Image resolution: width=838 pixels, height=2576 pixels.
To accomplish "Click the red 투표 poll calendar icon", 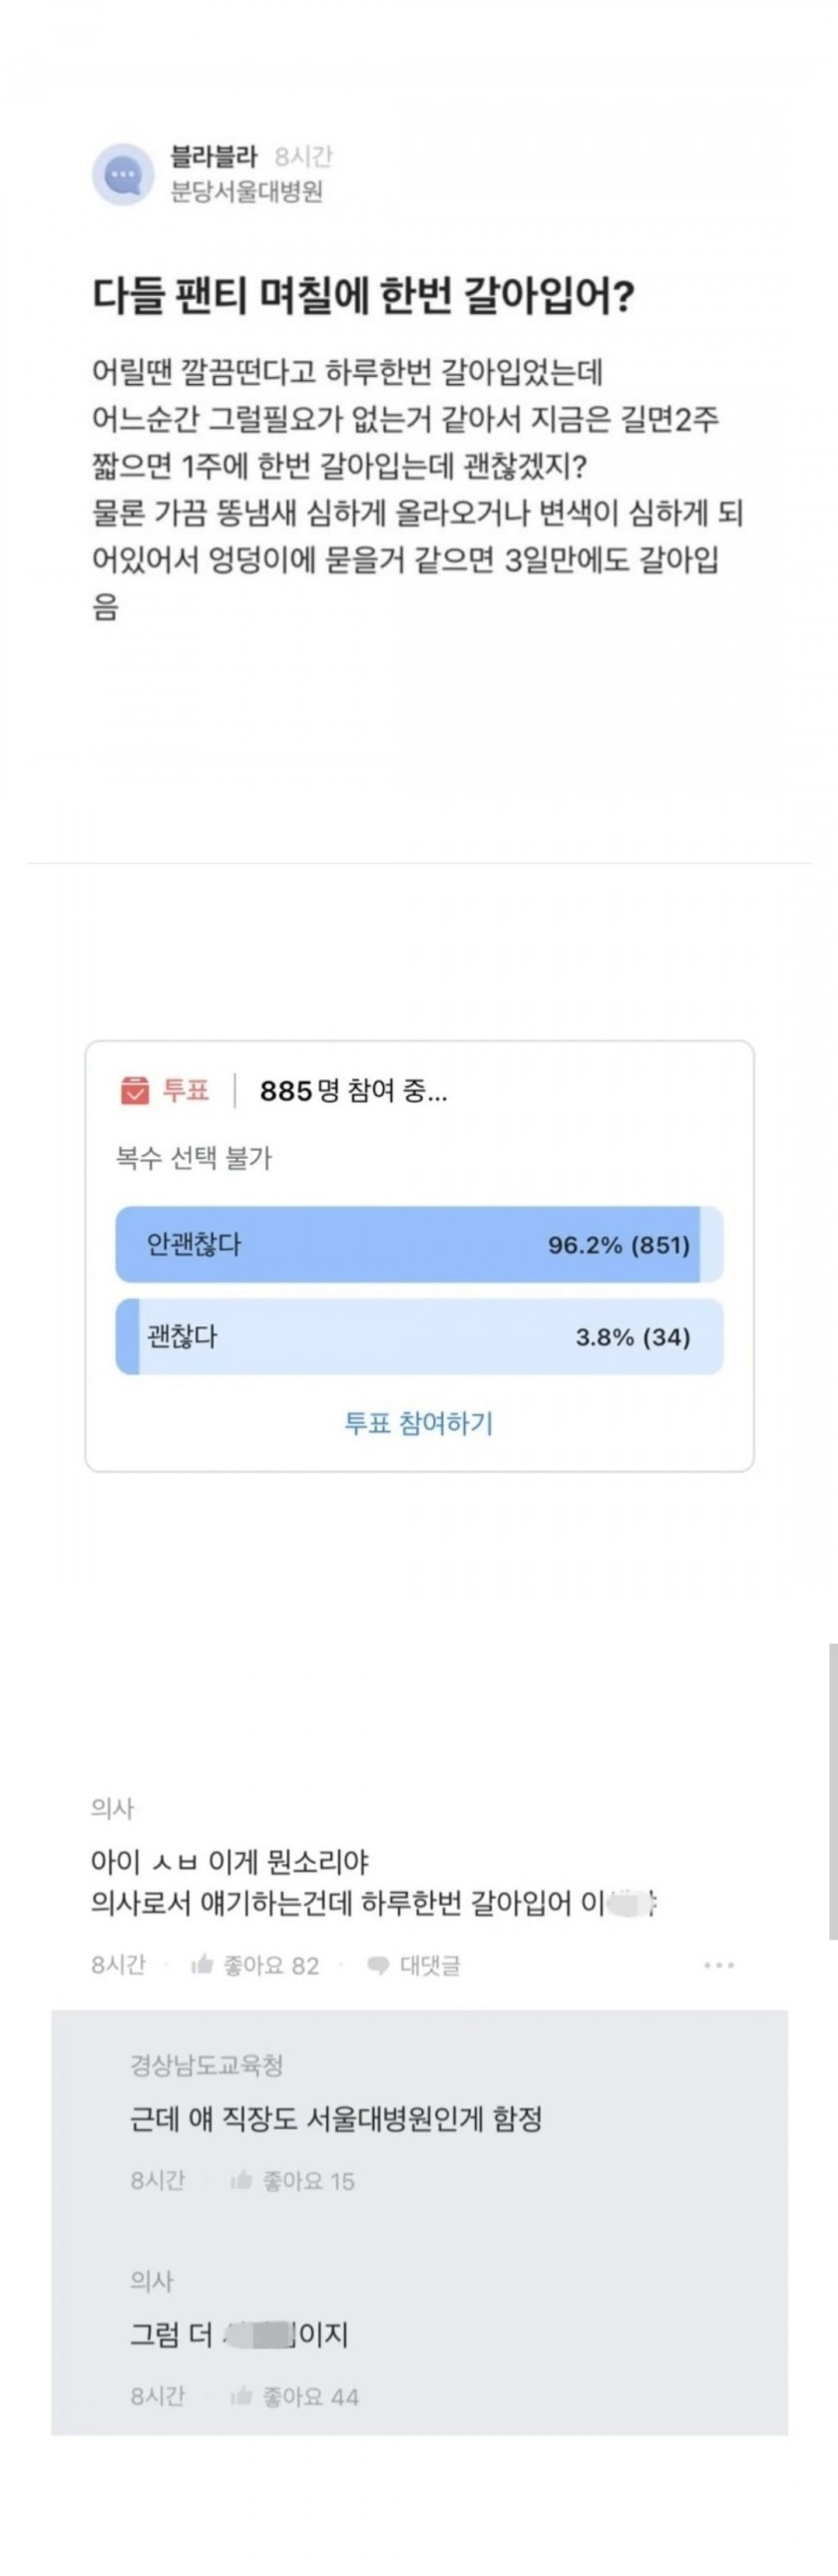I will pos(134,1091).
